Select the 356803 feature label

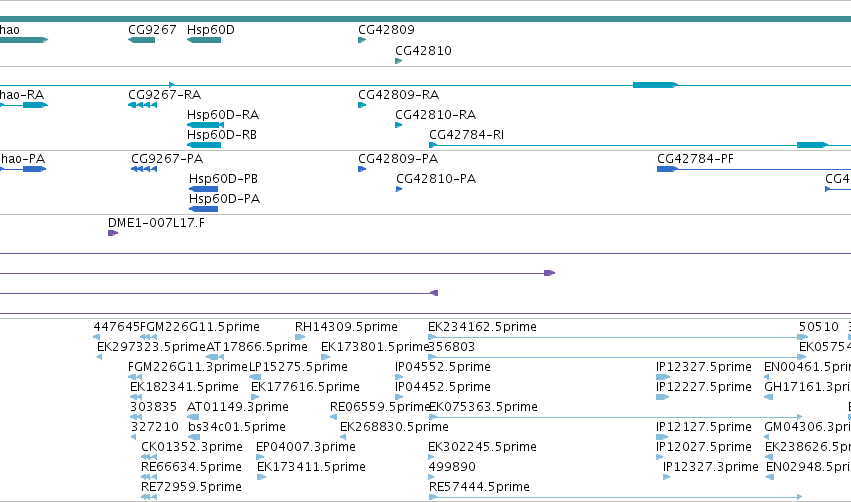pyautogui.click(x=452, y=346)
